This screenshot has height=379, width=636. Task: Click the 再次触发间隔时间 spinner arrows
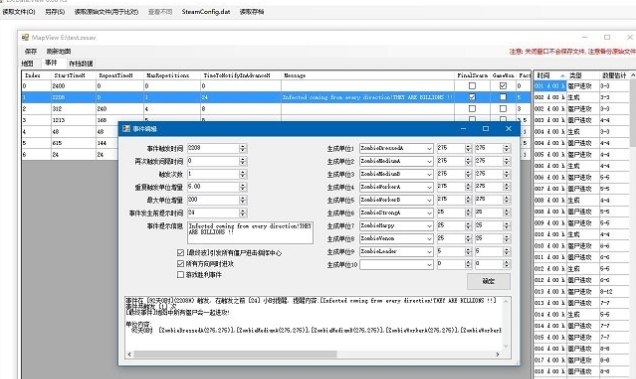click(243, 161)
